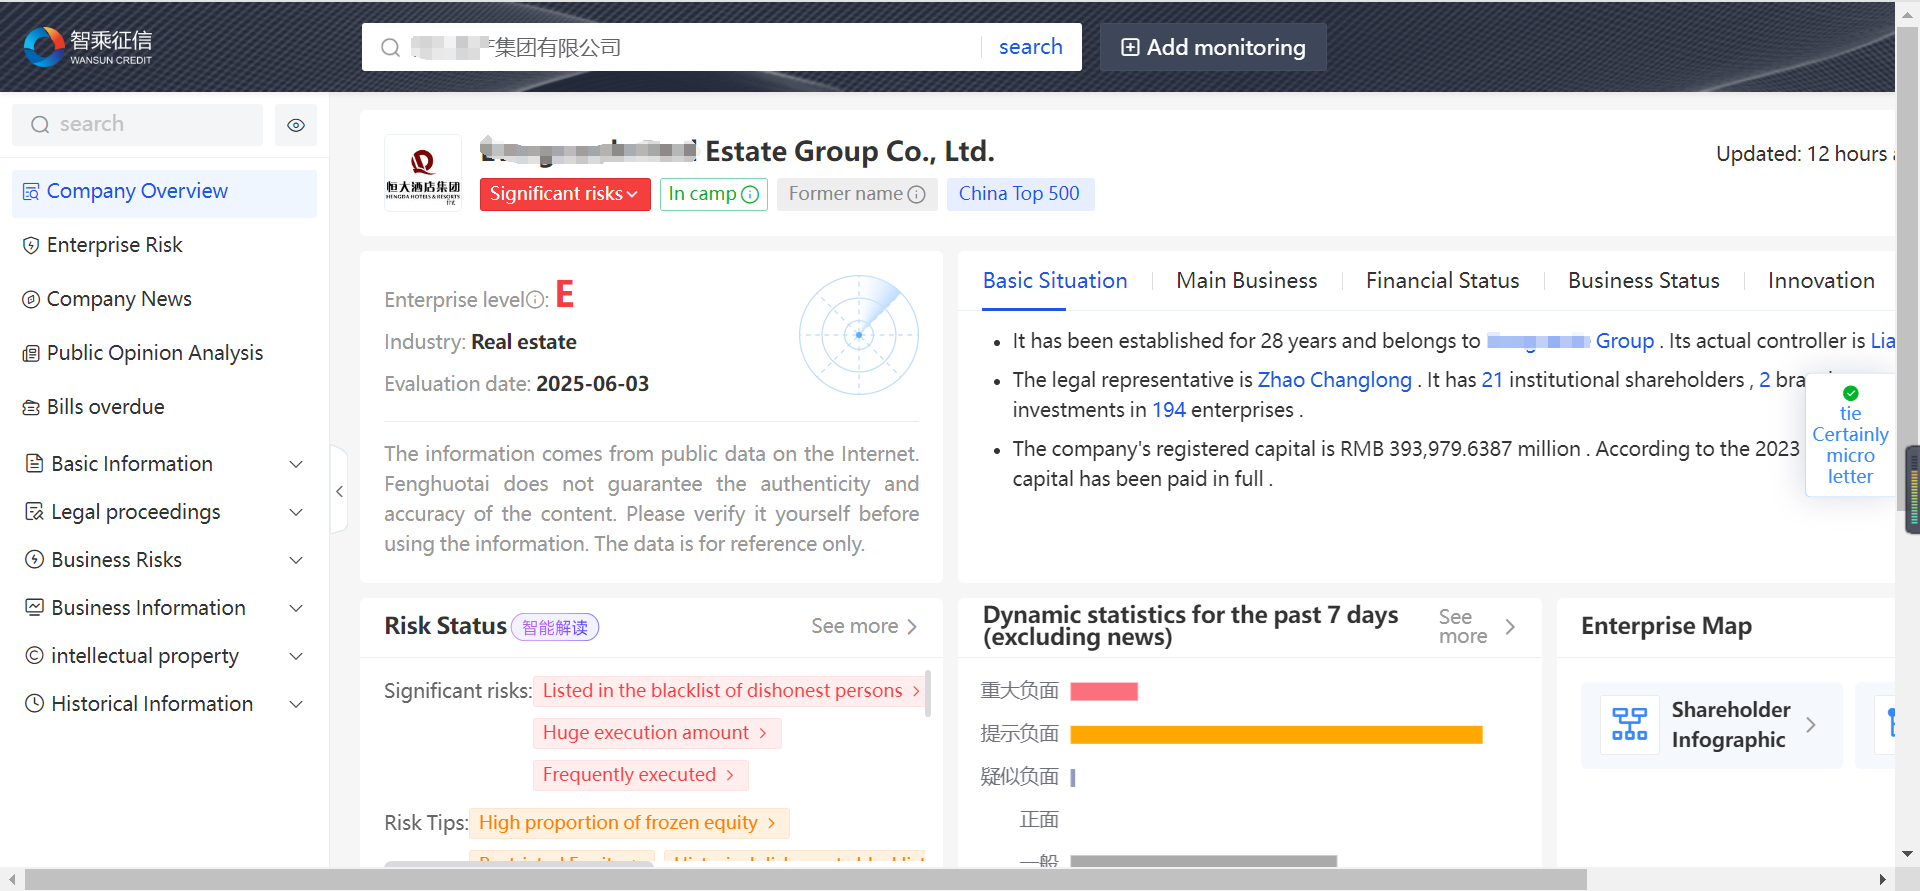Click the red 重大负面 bar

tap(1104, 691)
